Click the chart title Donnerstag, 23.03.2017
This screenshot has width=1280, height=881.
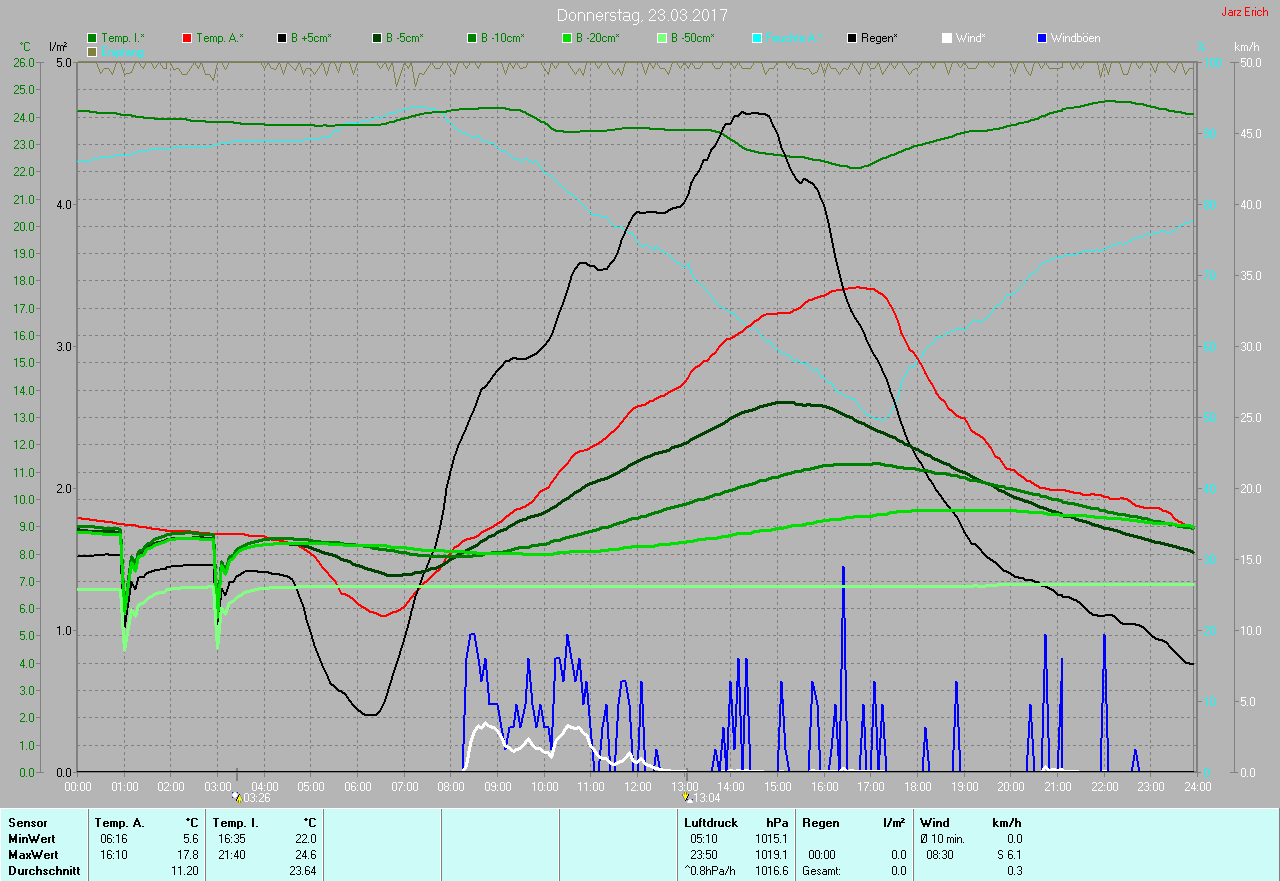click(642, 15)
